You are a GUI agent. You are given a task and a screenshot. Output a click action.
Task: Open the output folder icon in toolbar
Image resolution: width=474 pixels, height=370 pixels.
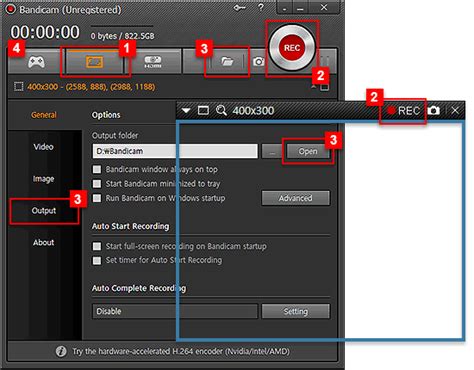click(x=227, y=61)
